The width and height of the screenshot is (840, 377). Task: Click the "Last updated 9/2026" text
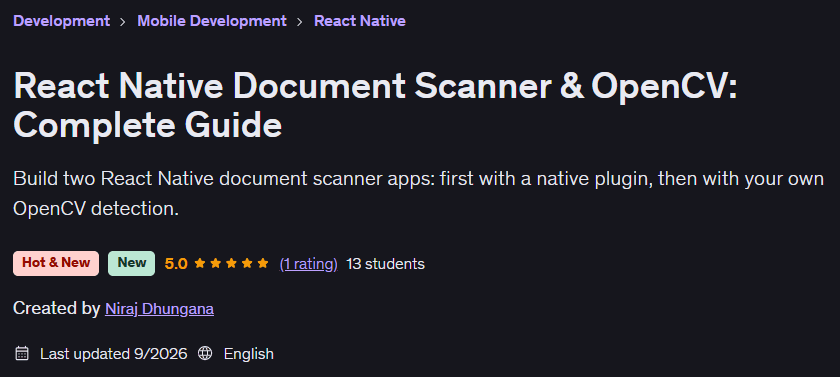[x=114, y=353]
